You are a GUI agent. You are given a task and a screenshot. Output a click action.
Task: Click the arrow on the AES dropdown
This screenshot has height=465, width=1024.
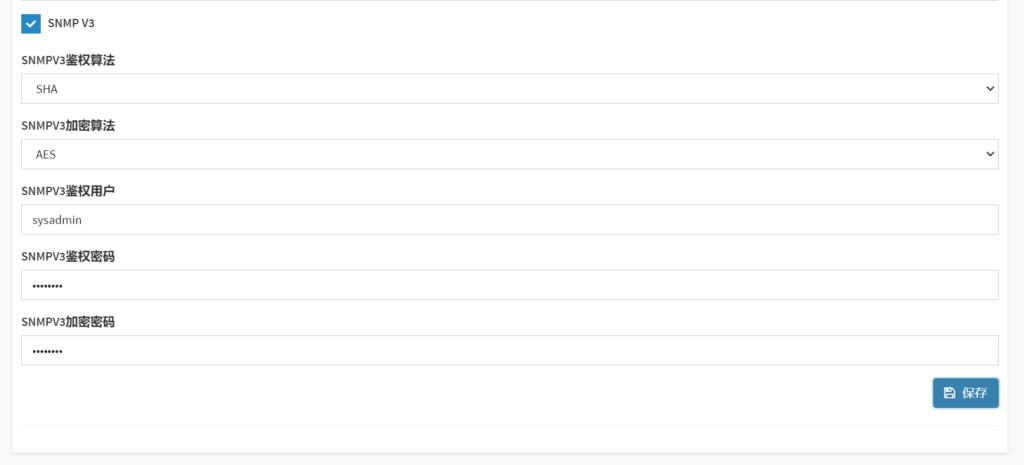point(990,154)
